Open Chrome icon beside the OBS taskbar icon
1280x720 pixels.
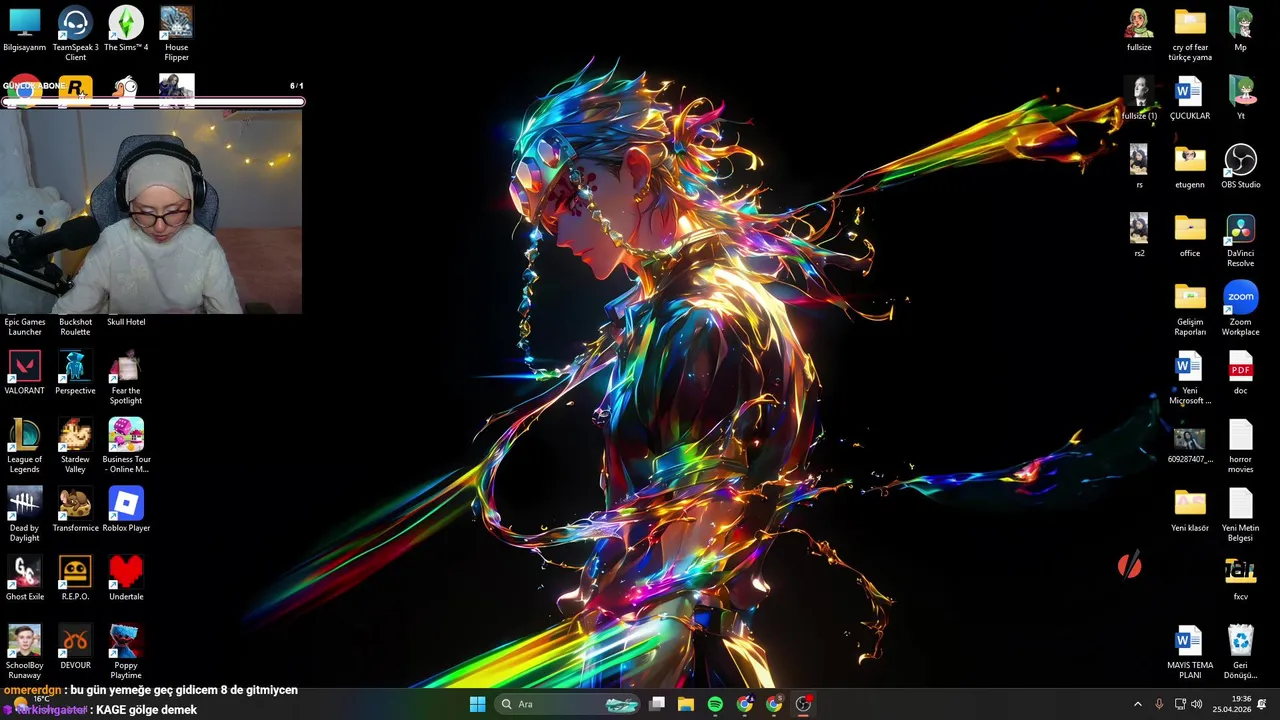pos(774,704)
